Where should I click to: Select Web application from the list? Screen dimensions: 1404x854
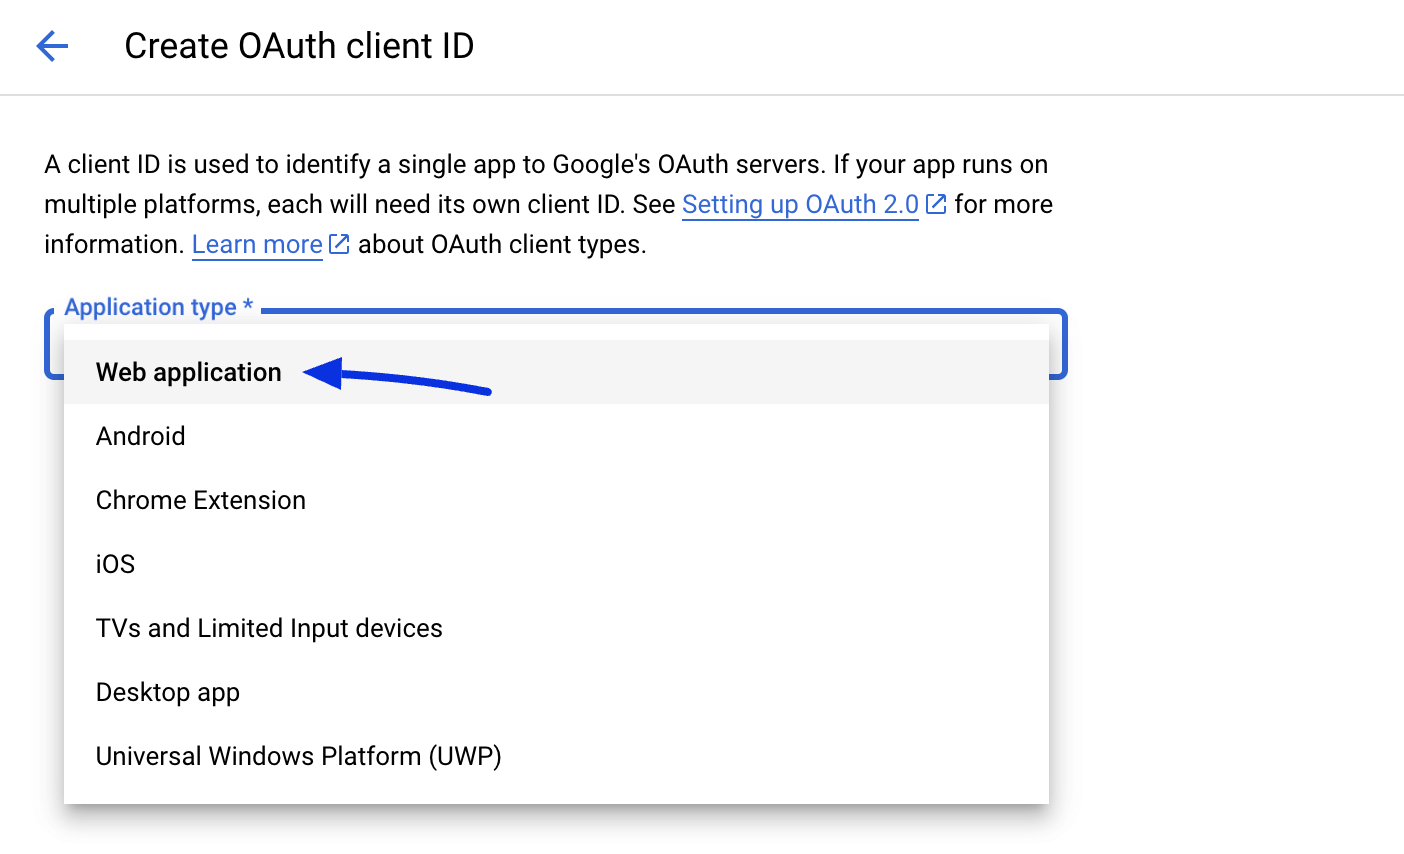pos(556,372)
